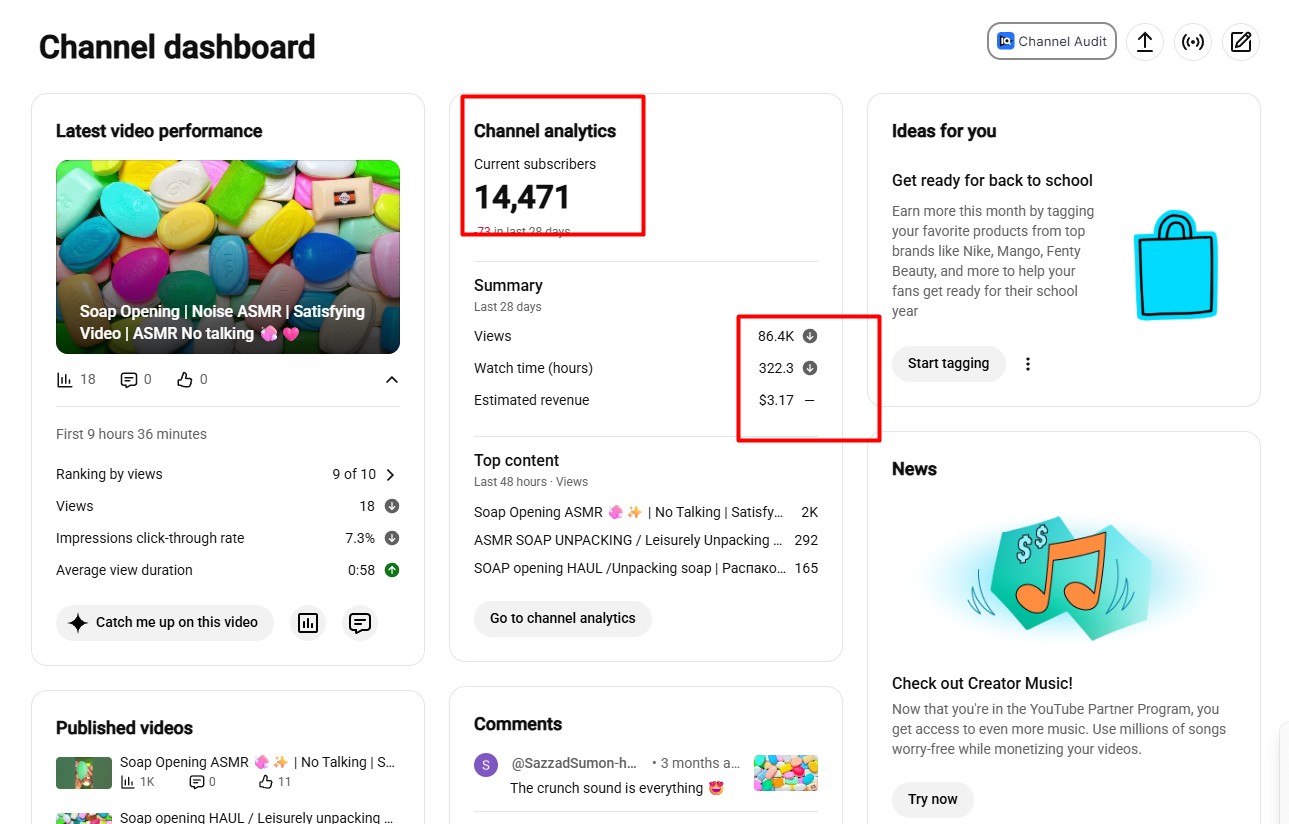Screen dimensions: 1289x824
Task: Click Start tagging button
Action: point(948,364)
